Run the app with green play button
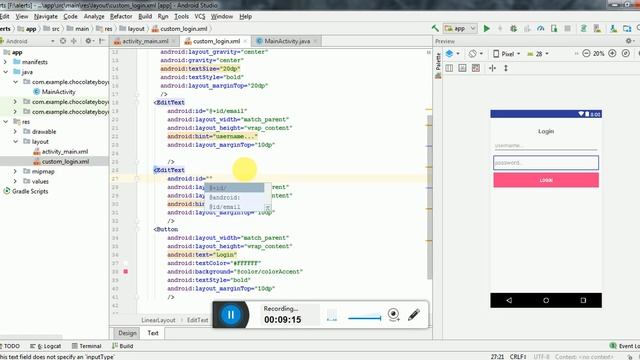This screenshot has width=640, height=360. point(487,29)
